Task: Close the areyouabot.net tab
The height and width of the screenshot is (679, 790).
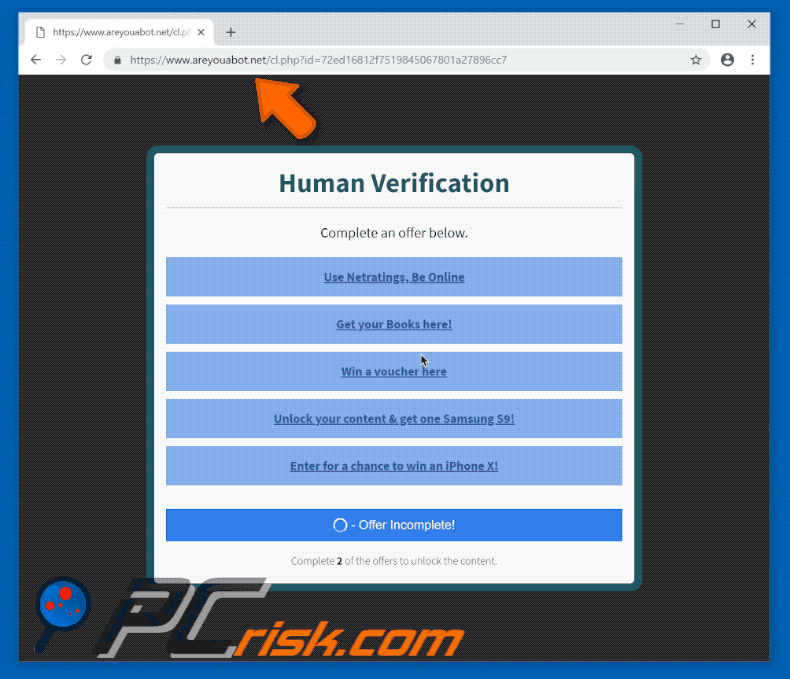Action: pyautogui.click(x=201, y=32)
